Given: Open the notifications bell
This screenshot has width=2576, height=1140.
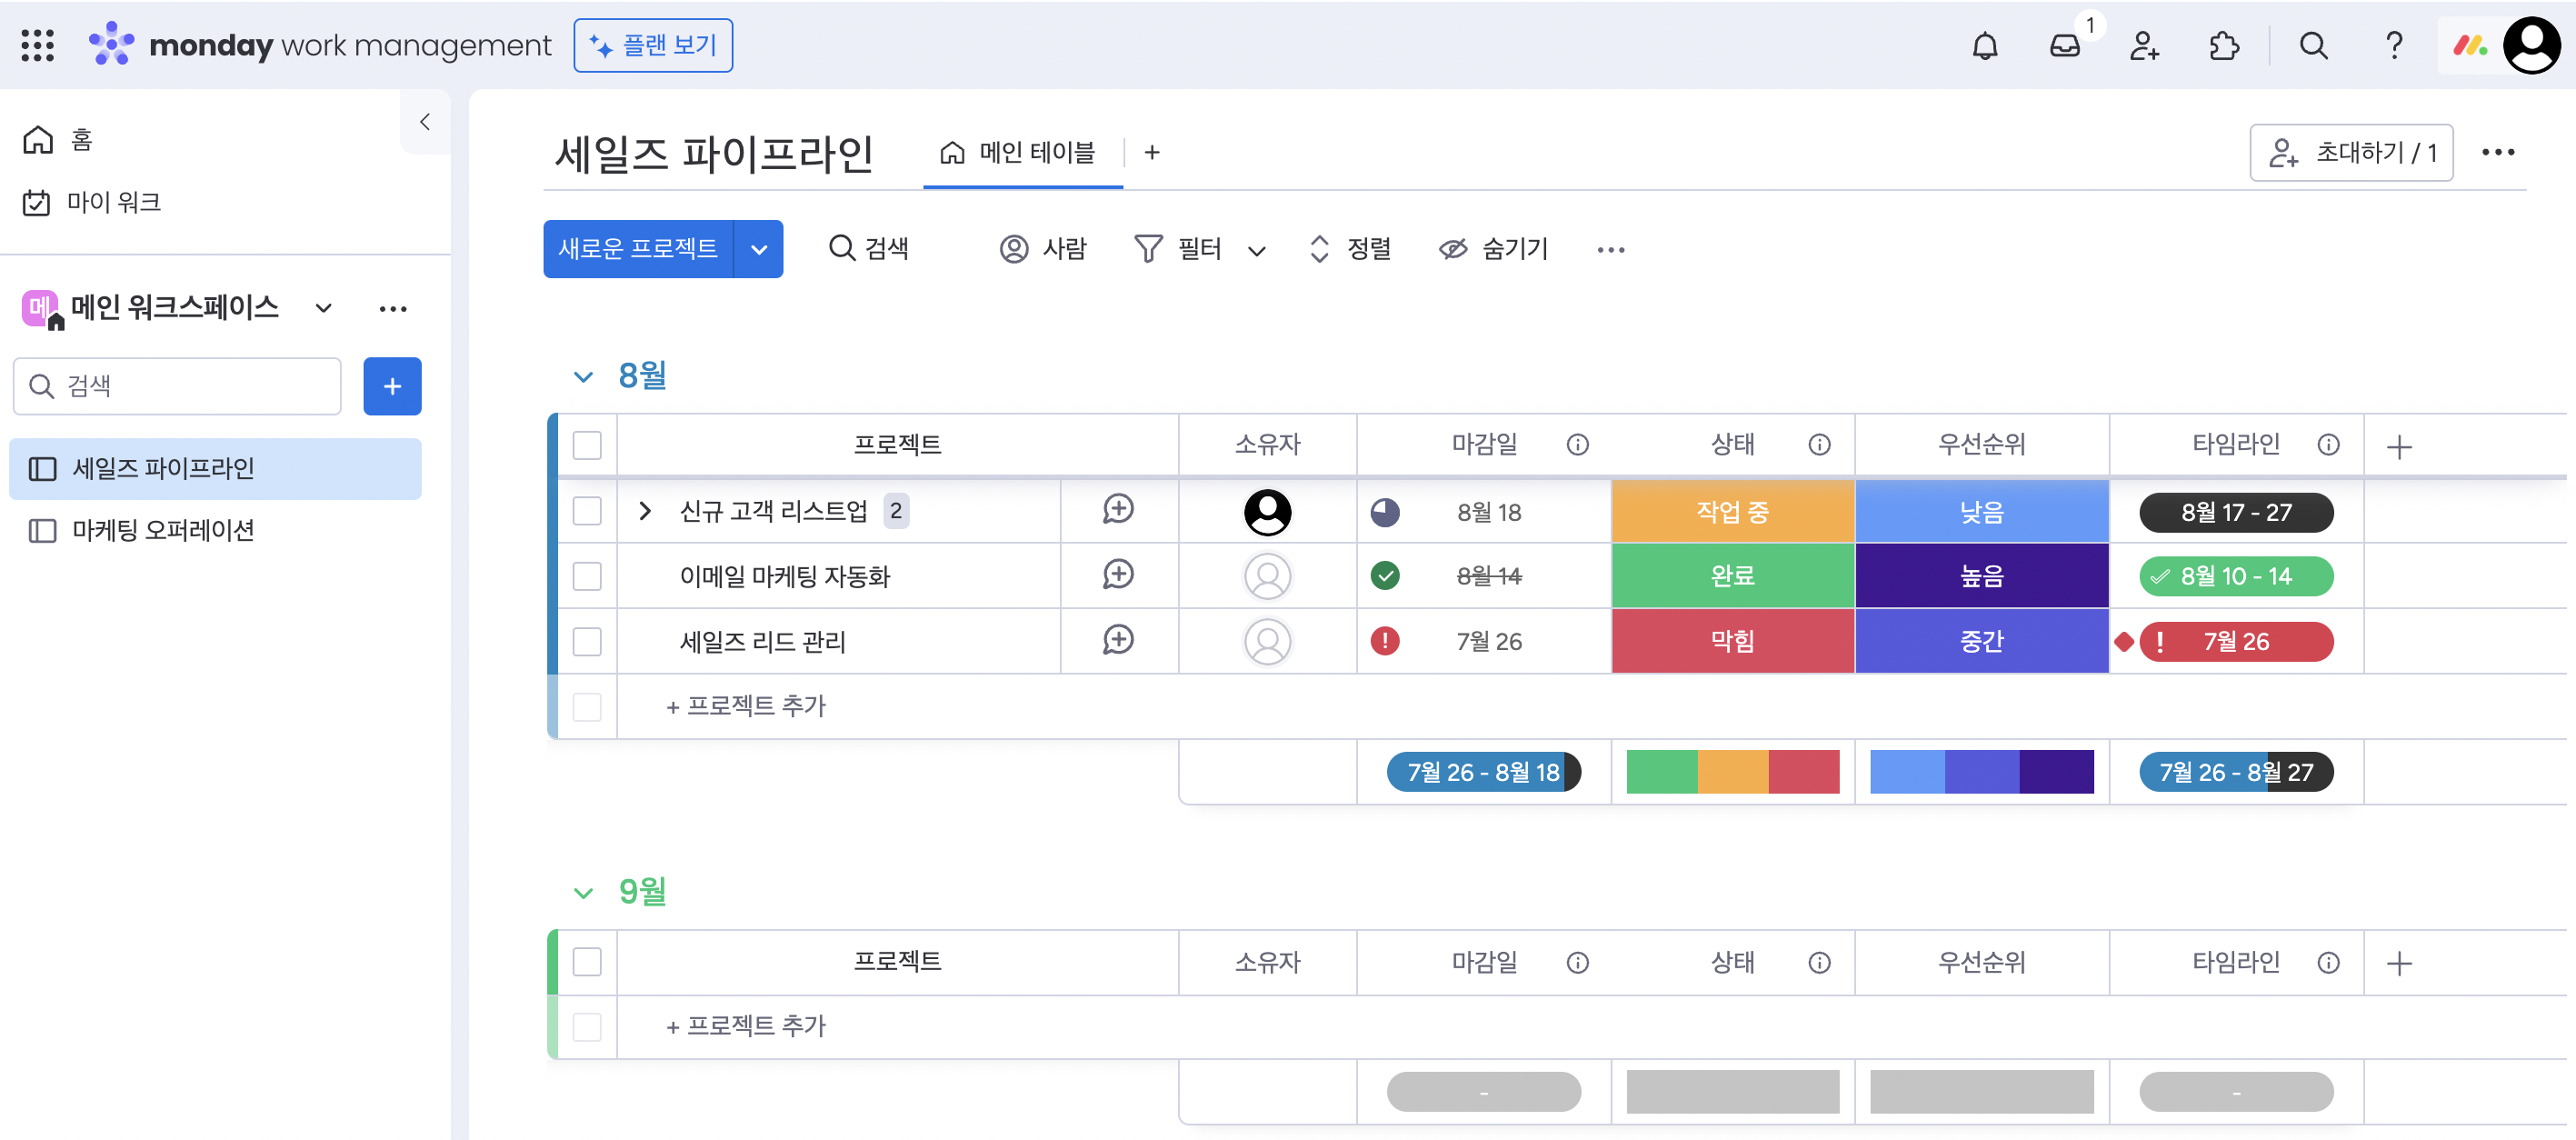Looking at the screenshot, I should pos(1985,45).
